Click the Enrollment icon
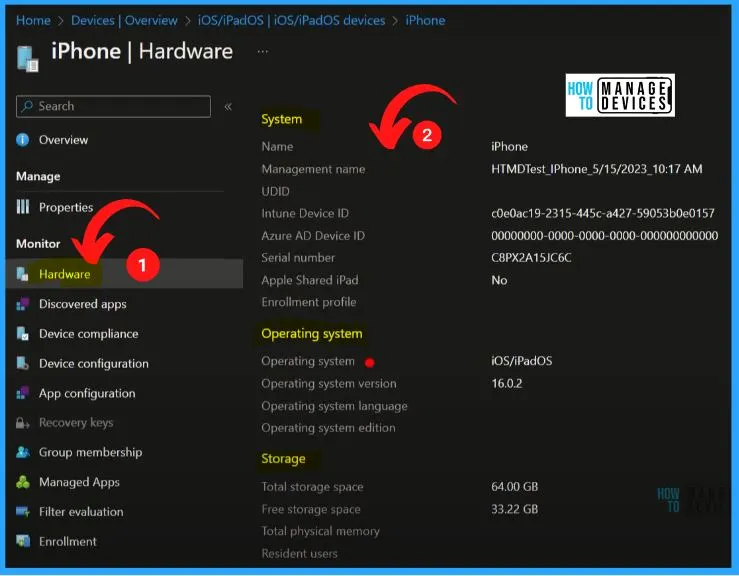 point(22,542)
